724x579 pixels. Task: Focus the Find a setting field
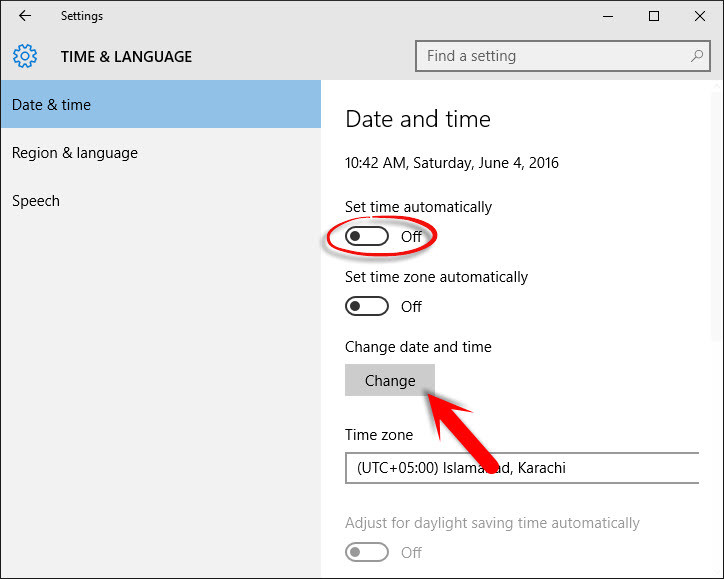(x=562, y=56)
